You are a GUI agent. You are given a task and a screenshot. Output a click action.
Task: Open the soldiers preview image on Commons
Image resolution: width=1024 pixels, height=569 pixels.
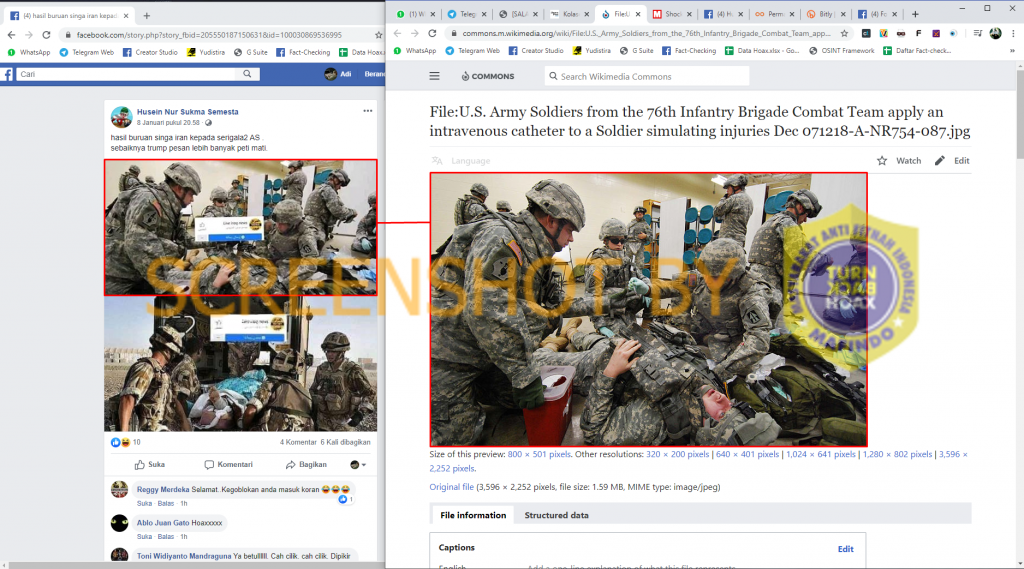(x=648, y=310)
